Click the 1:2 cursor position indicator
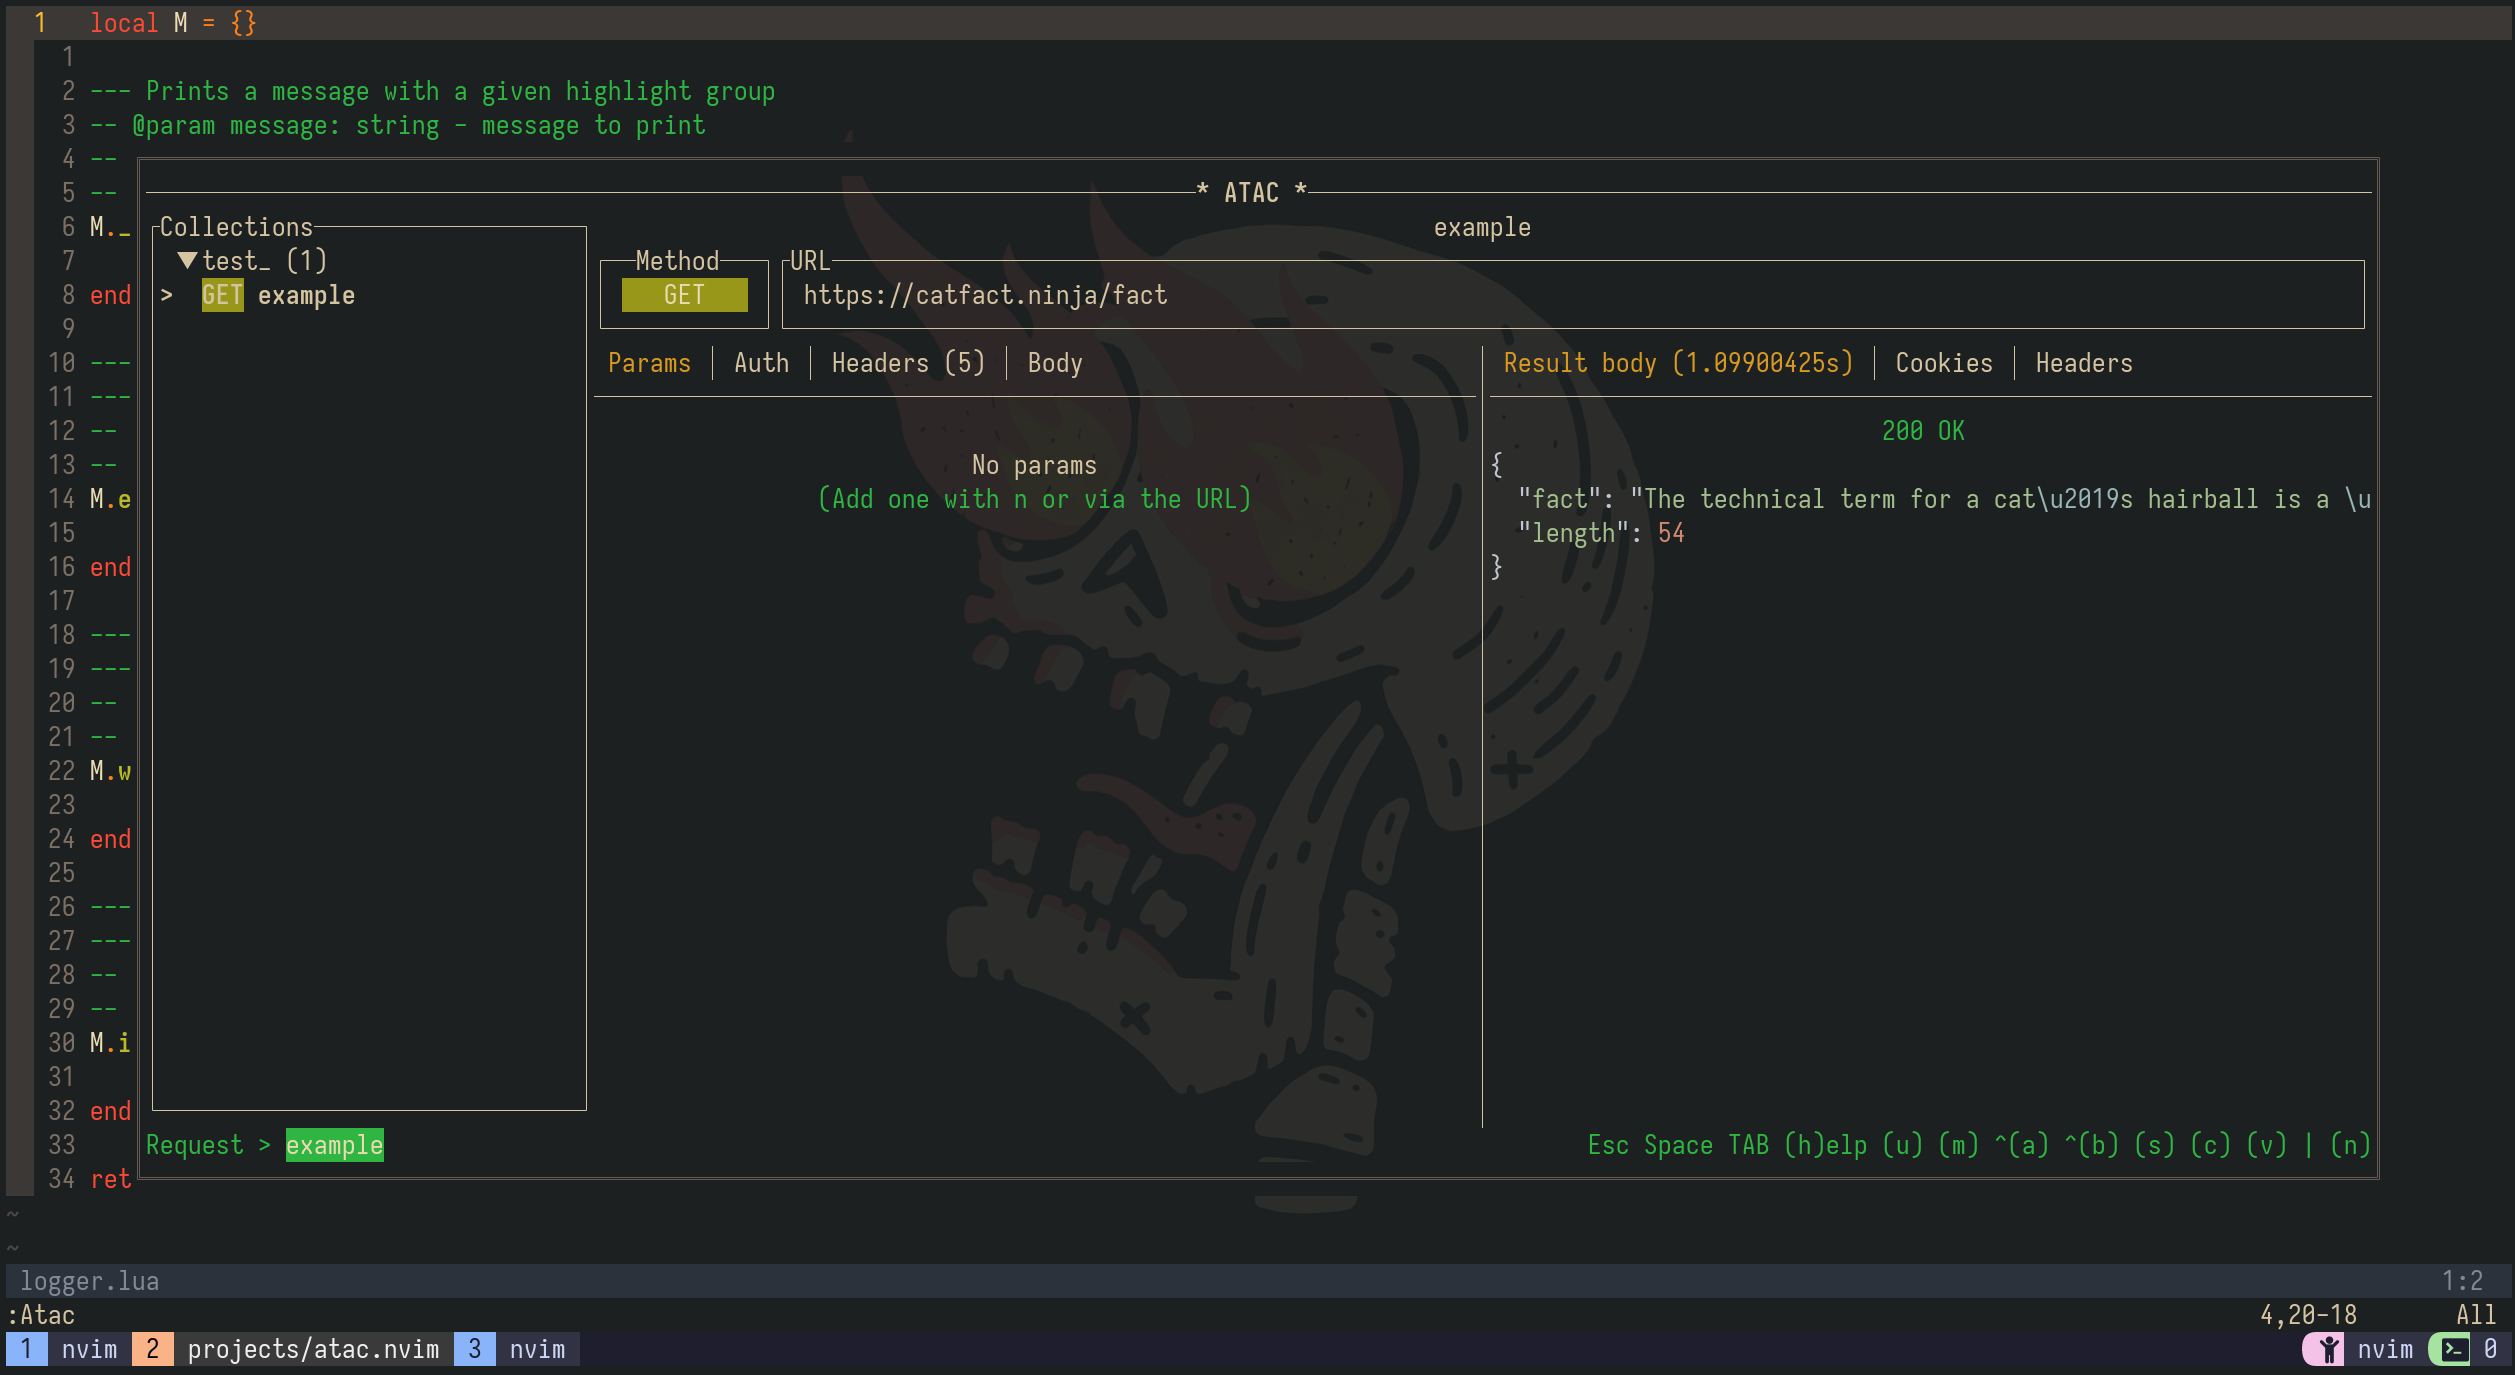 tap(2462, 1281)
